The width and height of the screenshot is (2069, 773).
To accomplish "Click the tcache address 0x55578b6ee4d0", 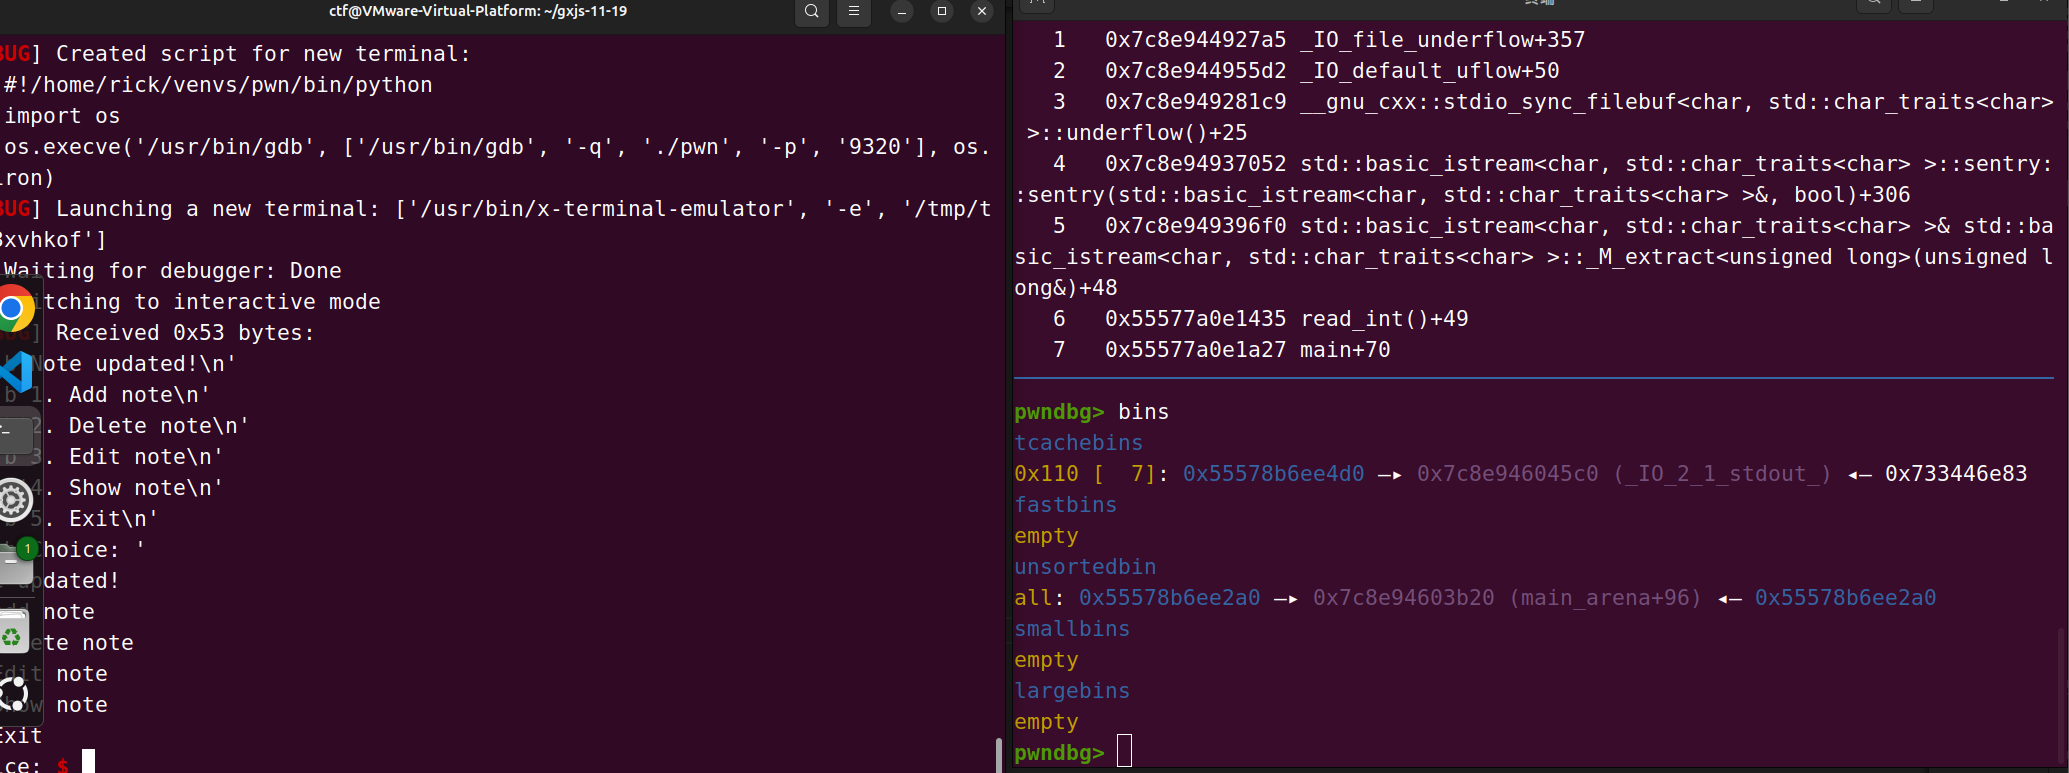I will (x=1273, y=474).
